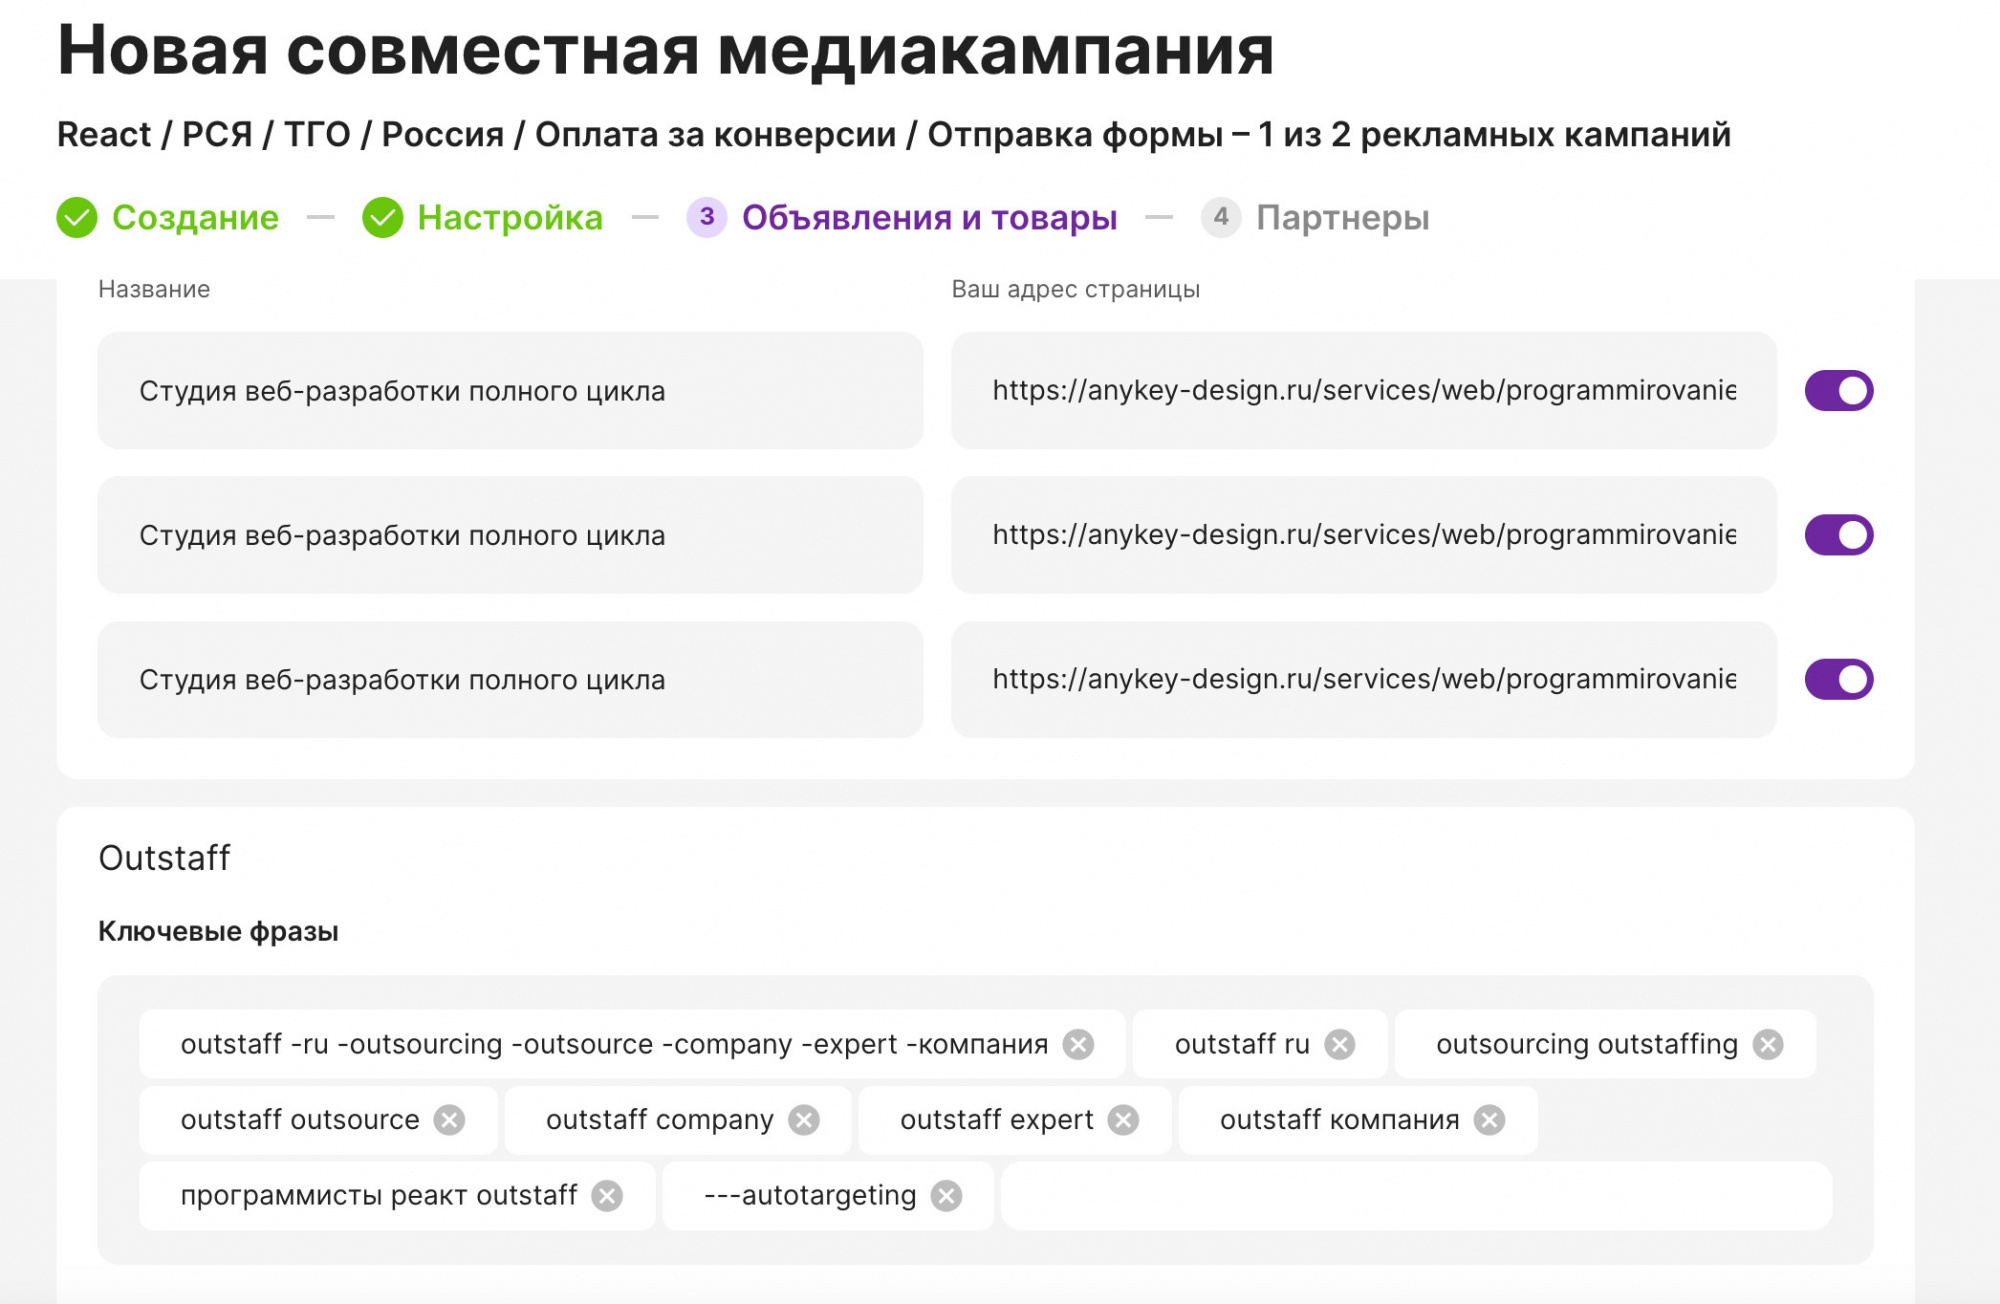Select the 'outsourcing outstaffing' phrase text
Screen dimensions: 2000x1304
(x=1587, y=1045)
